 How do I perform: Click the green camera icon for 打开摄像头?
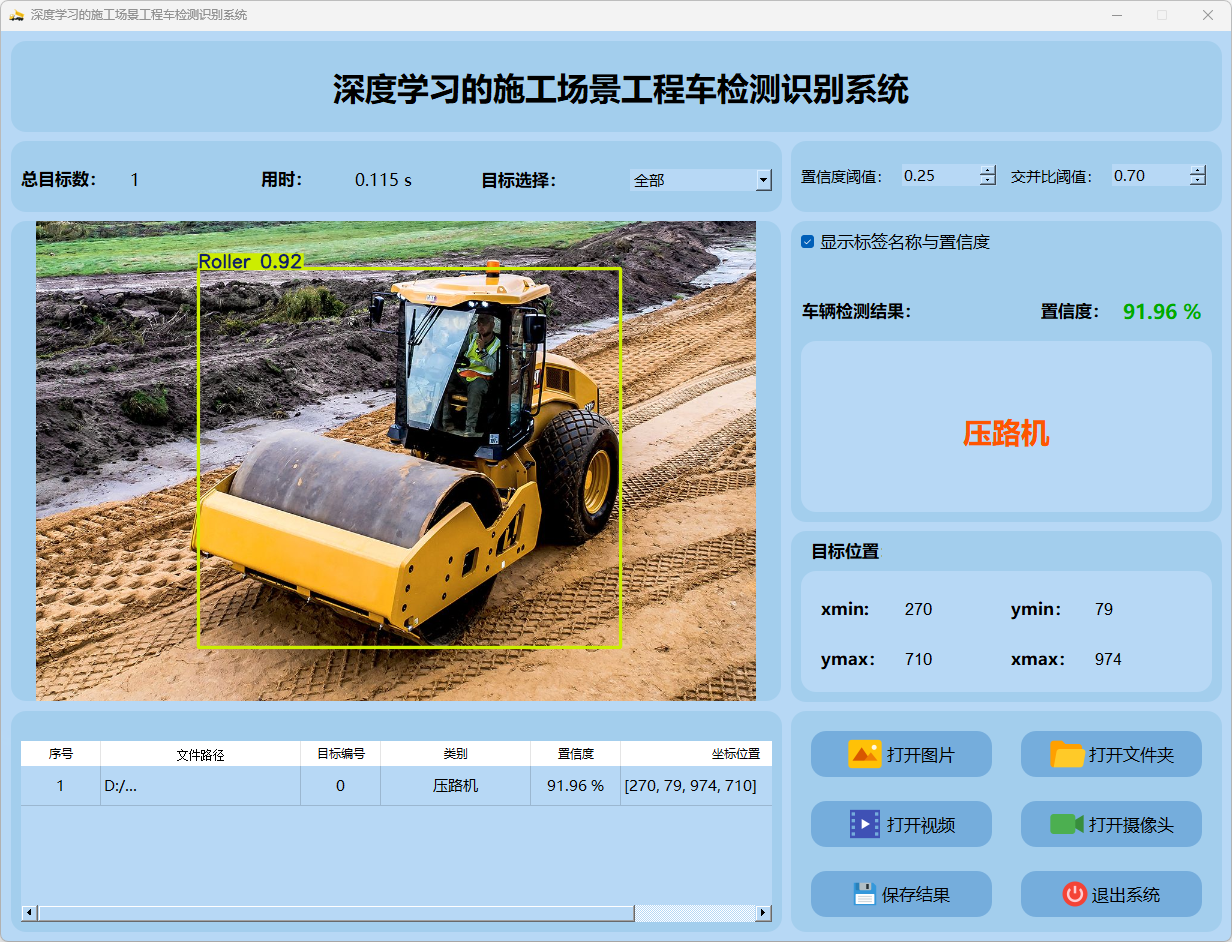1066,824
